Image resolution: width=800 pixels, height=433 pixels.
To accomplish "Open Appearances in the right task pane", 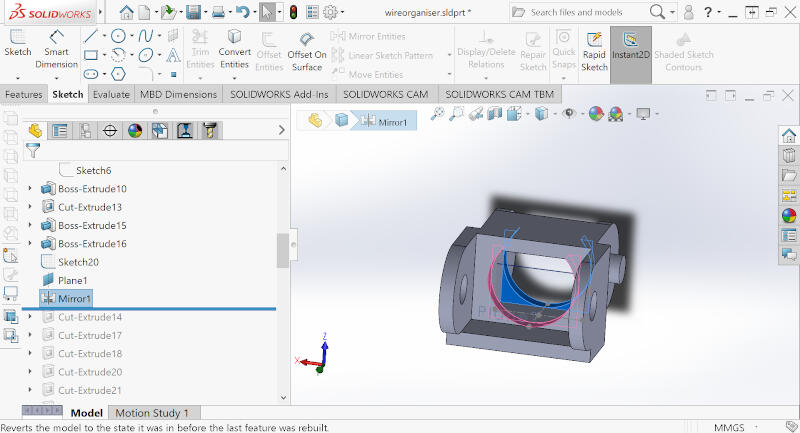I will pyautogui.click(x=789, y=215).
